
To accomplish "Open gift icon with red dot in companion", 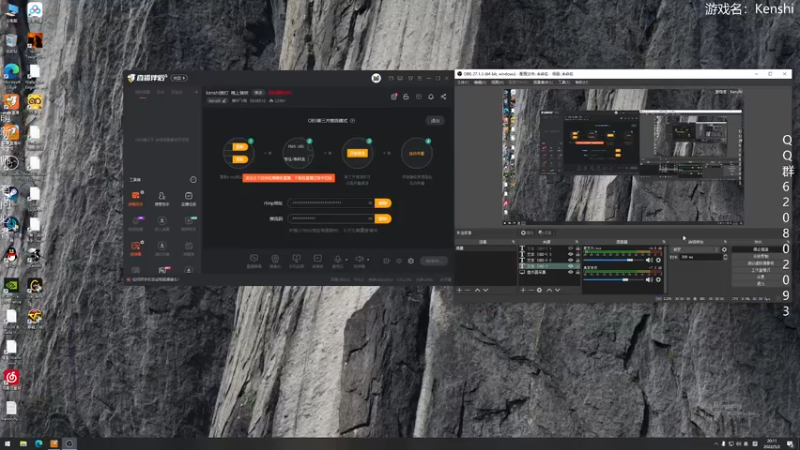I will click(x=394, y=96).
